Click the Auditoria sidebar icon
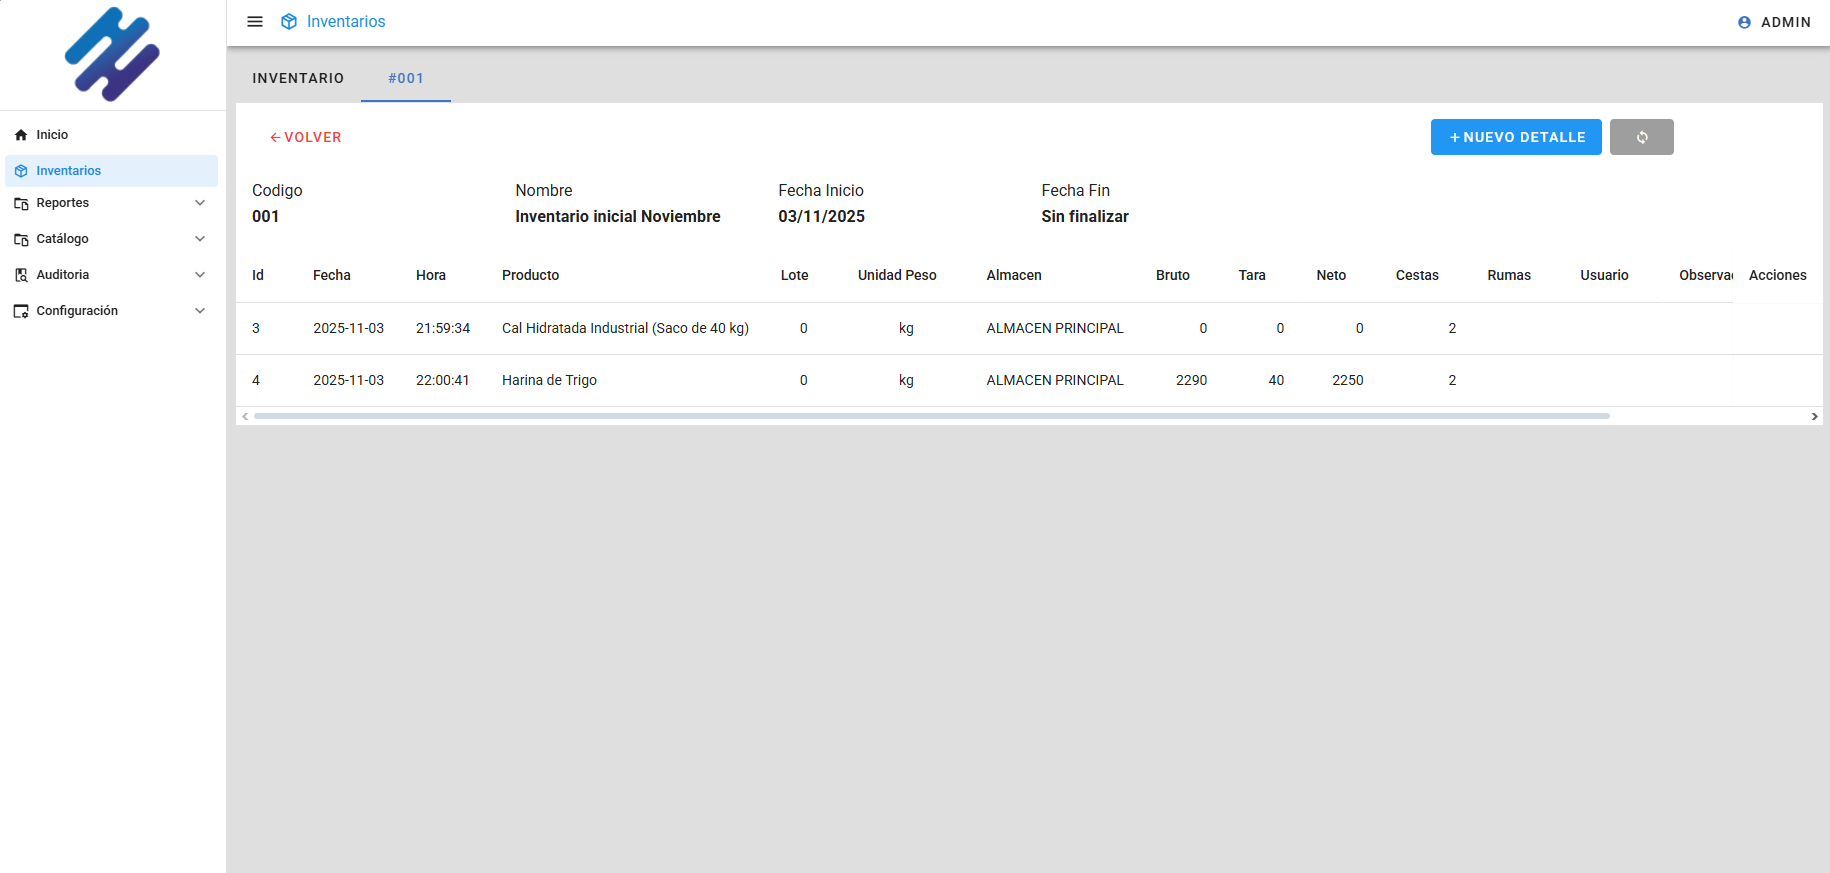Viewport: 1830px width, 873px height. [x=21, y=275]
